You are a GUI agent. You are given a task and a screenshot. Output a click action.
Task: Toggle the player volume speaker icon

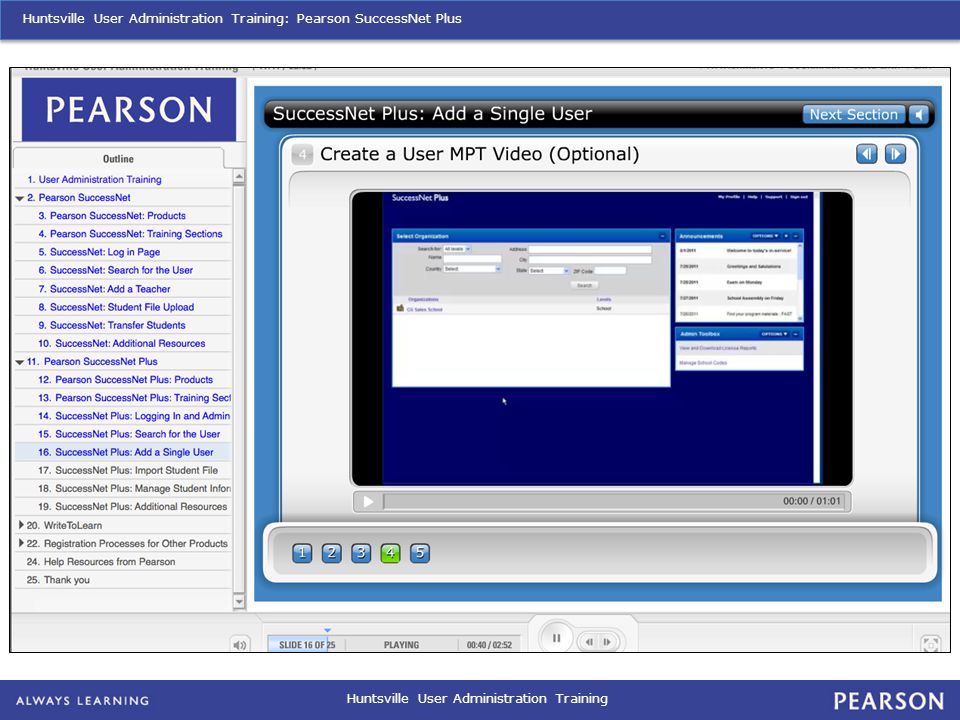point(239,645)
